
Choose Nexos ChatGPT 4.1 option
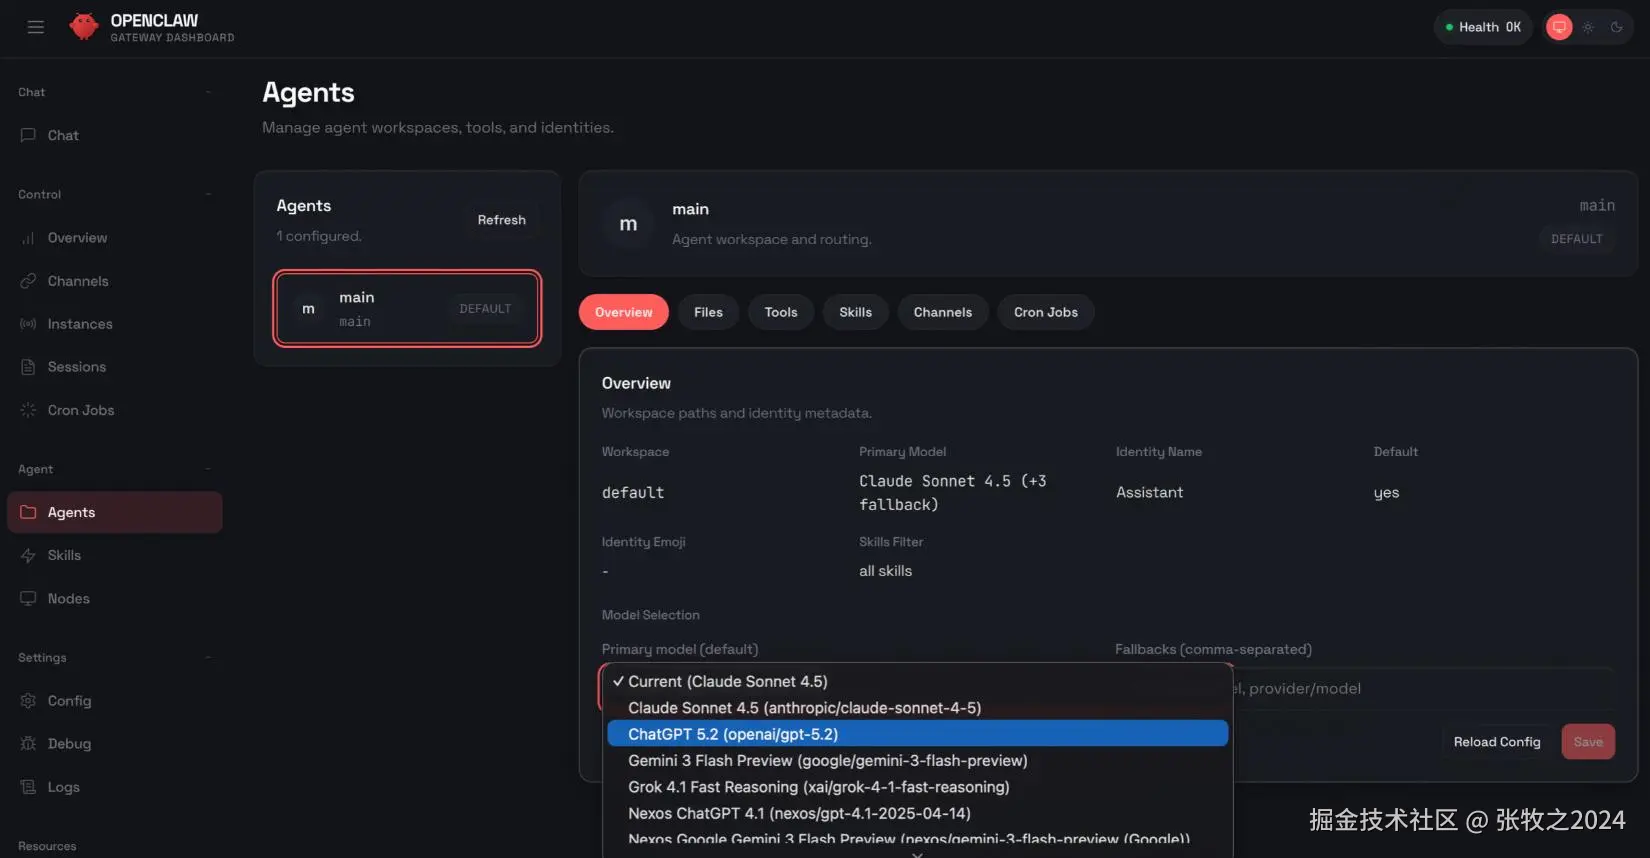917,813
